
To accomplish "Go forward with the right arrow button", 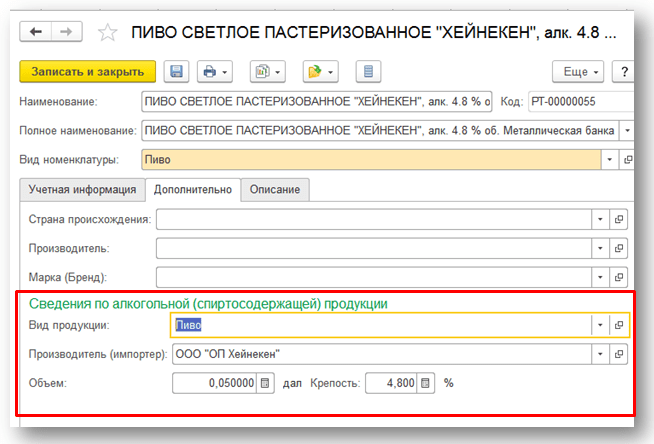I will (x=67, y=32).
